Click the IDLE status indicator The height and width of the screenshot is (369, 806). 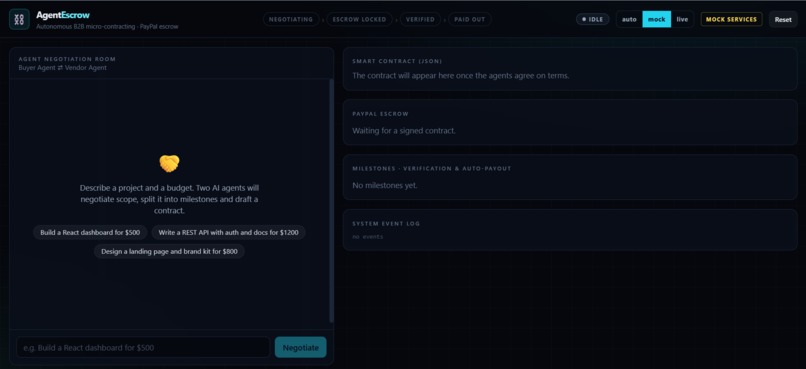[593, 20]
